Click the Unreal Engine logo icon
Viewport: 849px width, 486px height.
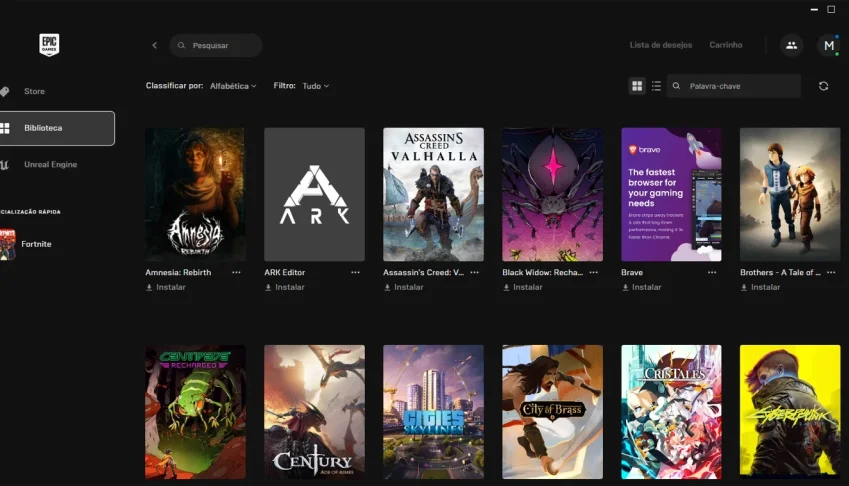coord(4,165)
